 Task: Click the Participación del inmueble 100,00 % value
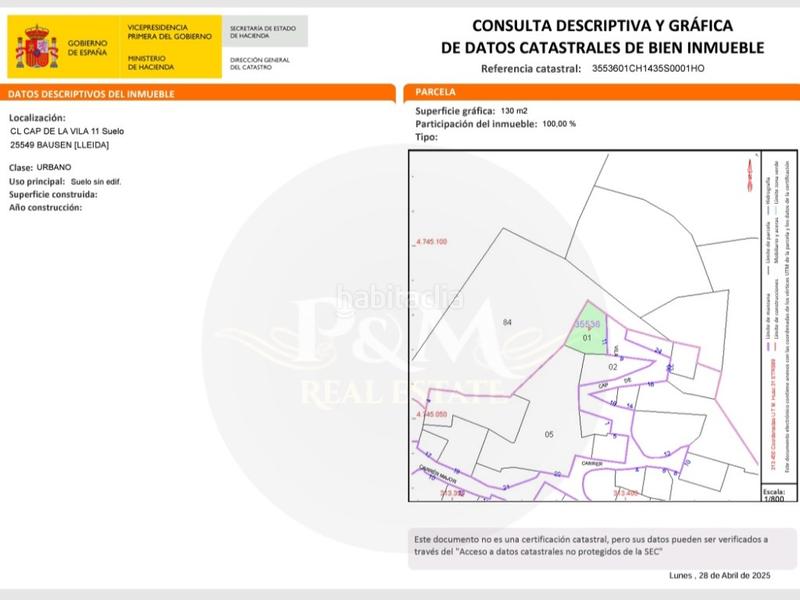(559, 123)
